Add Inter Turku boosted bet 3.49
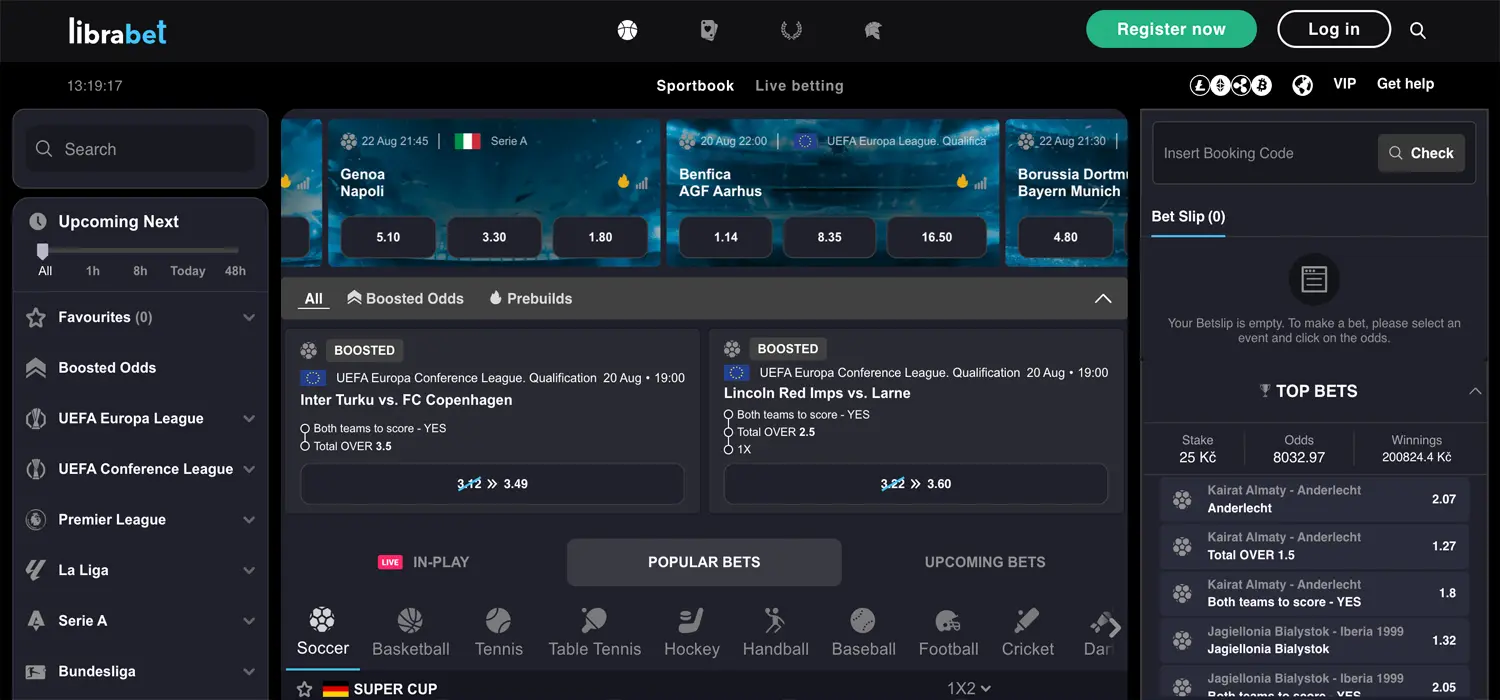1500x700 pixels. point(492,484)
